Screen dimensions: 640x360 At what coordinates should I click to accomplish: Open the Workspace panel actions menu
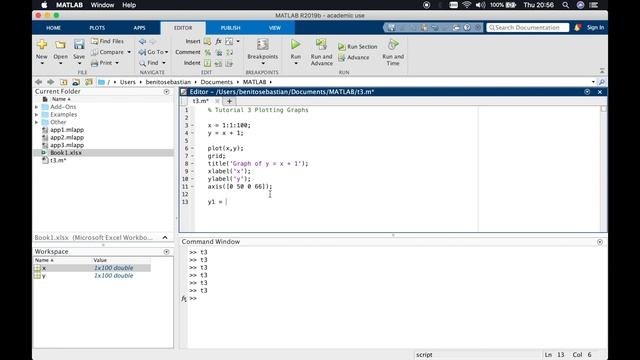point(167,252)
